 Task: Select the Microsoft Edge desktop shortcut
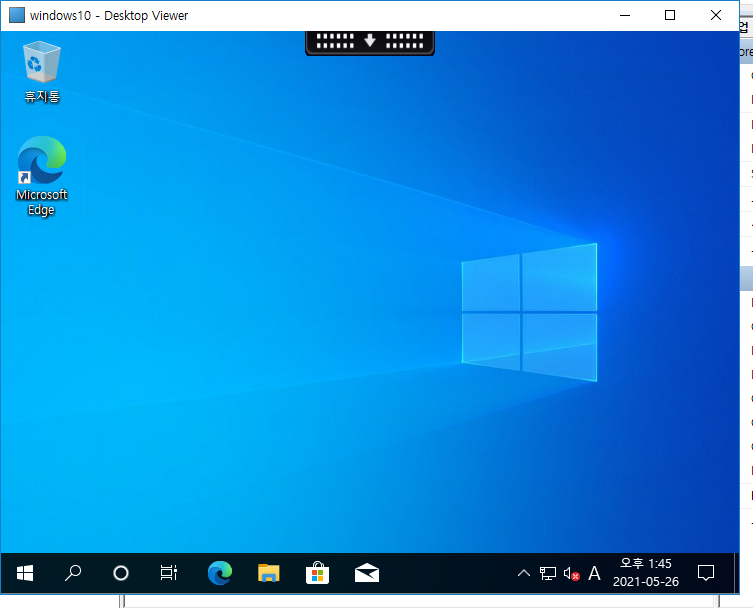(x=41, y=176)
